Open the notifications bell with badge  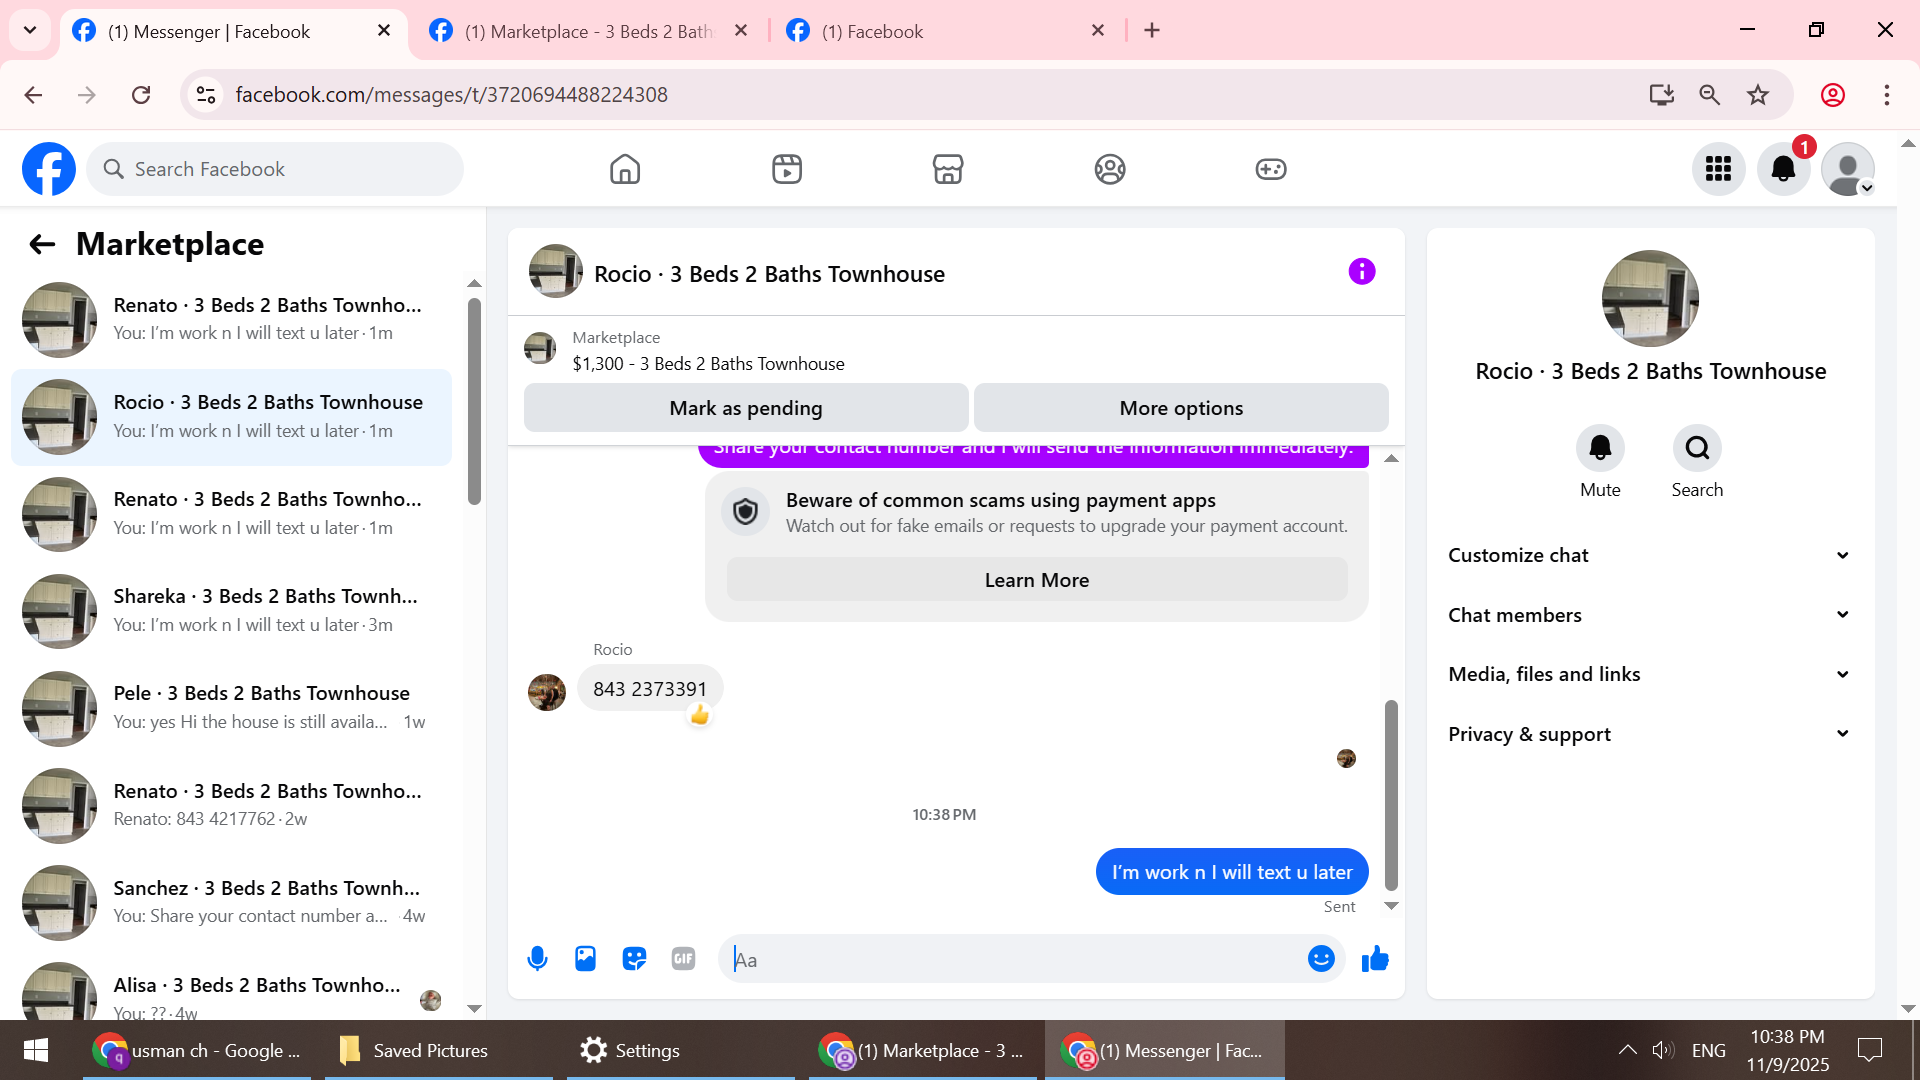pyautogui.click(x=1784, y=169)
